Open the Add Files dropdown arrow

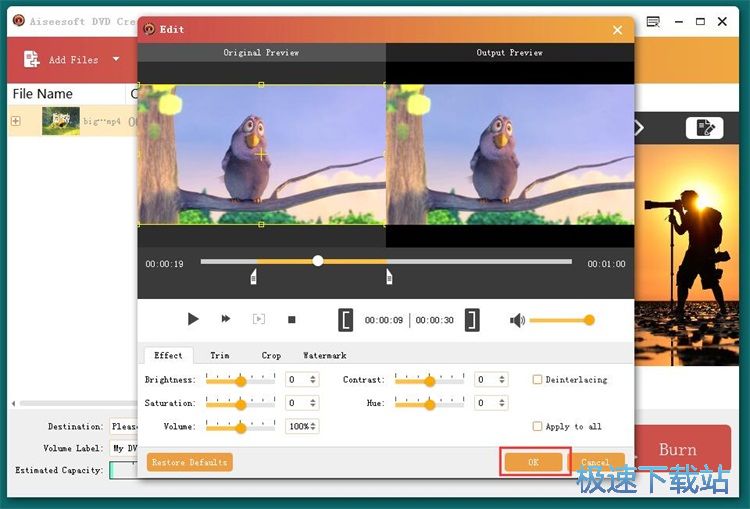116,59
